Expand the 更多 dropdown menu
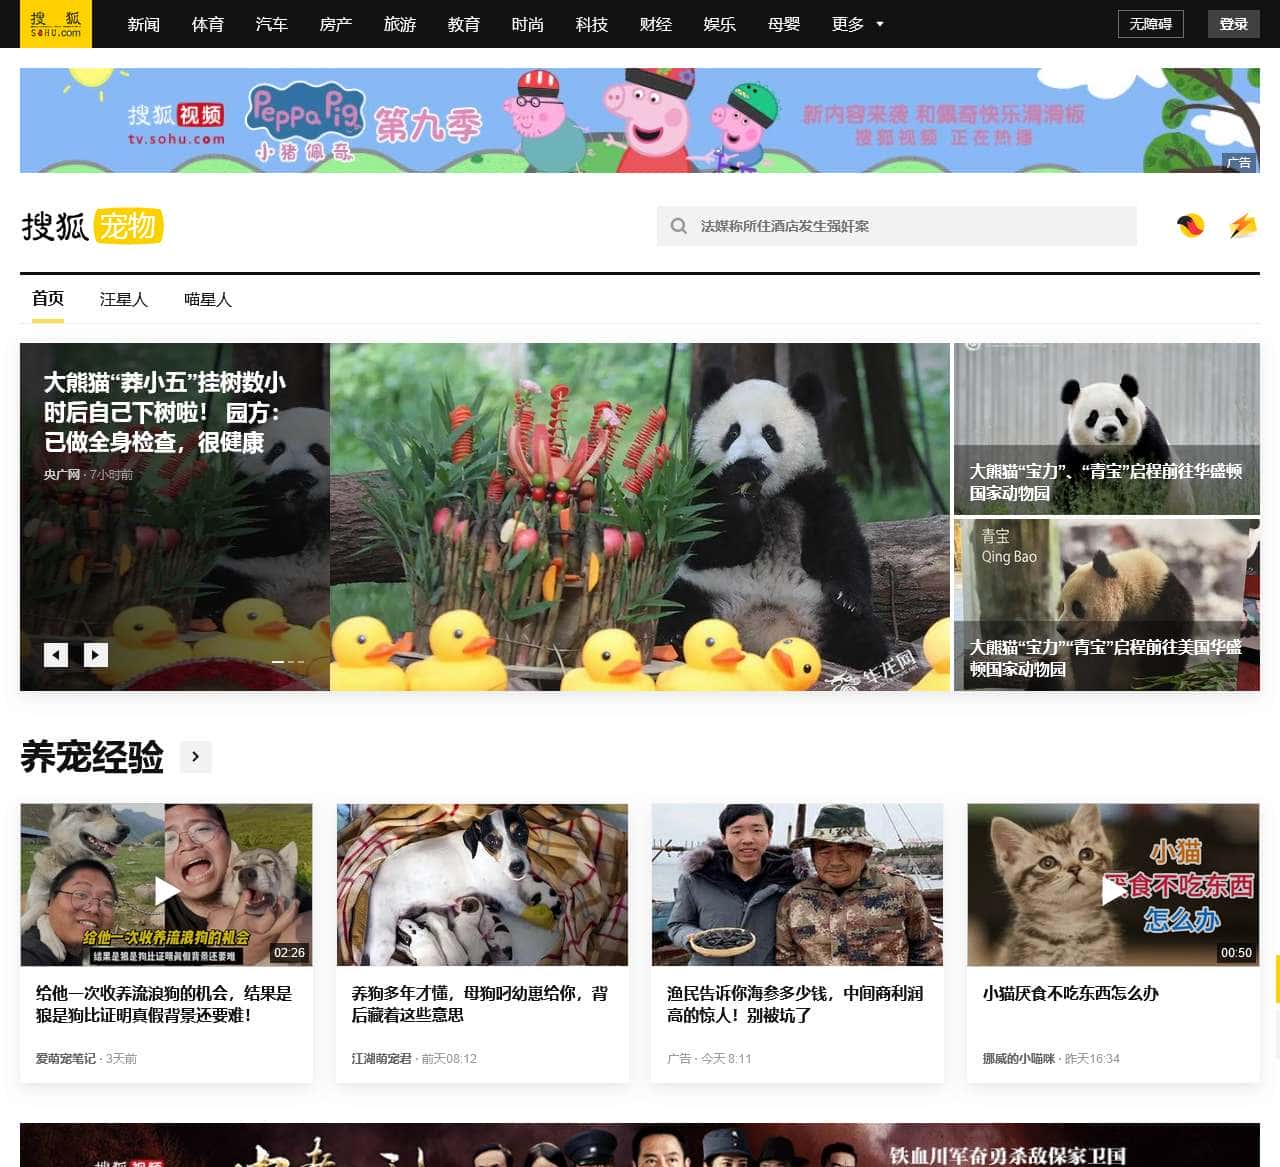Image resolution: width=1280 pixels, height=1167 pixels. click(857, 24)
